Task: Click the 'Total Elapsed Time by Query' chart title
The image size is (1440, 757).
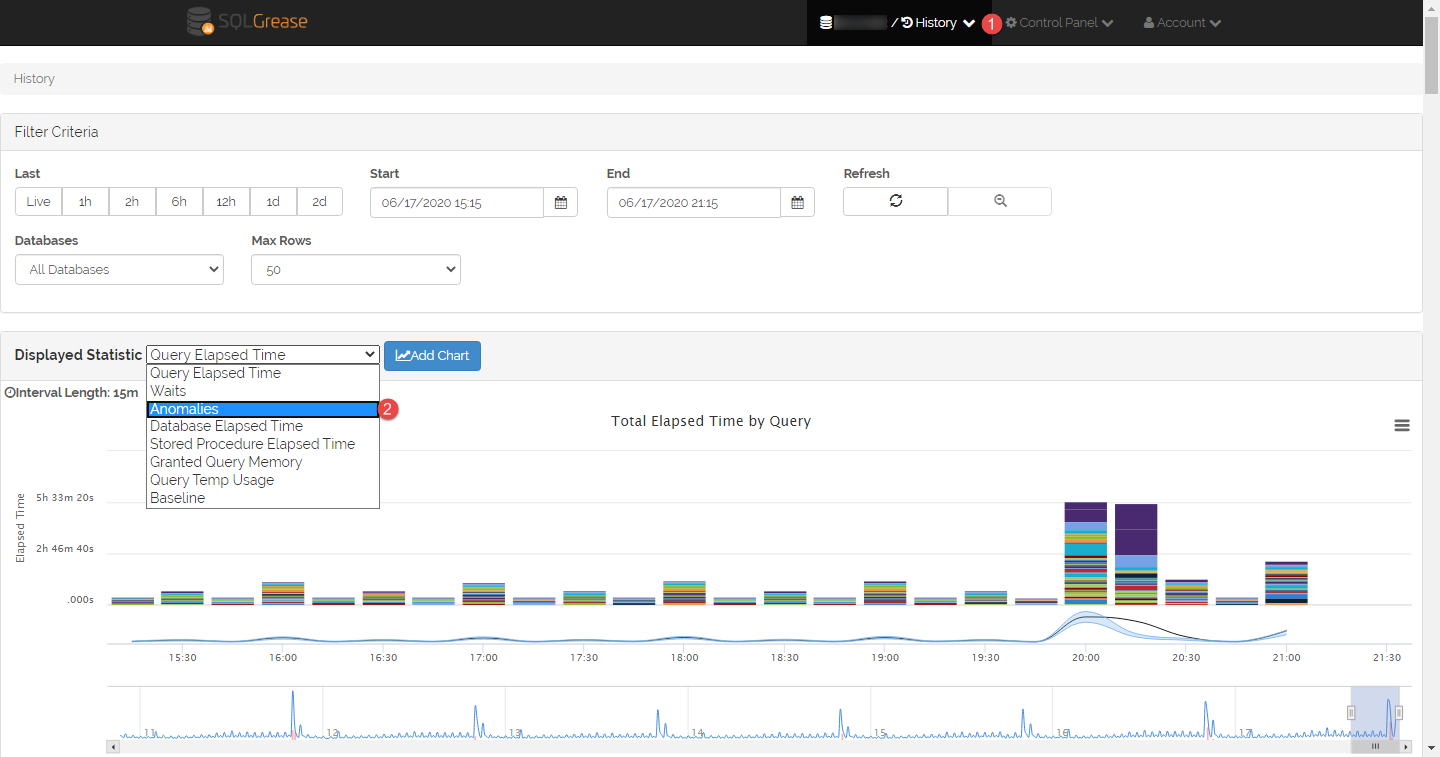Action: point(711,421)
